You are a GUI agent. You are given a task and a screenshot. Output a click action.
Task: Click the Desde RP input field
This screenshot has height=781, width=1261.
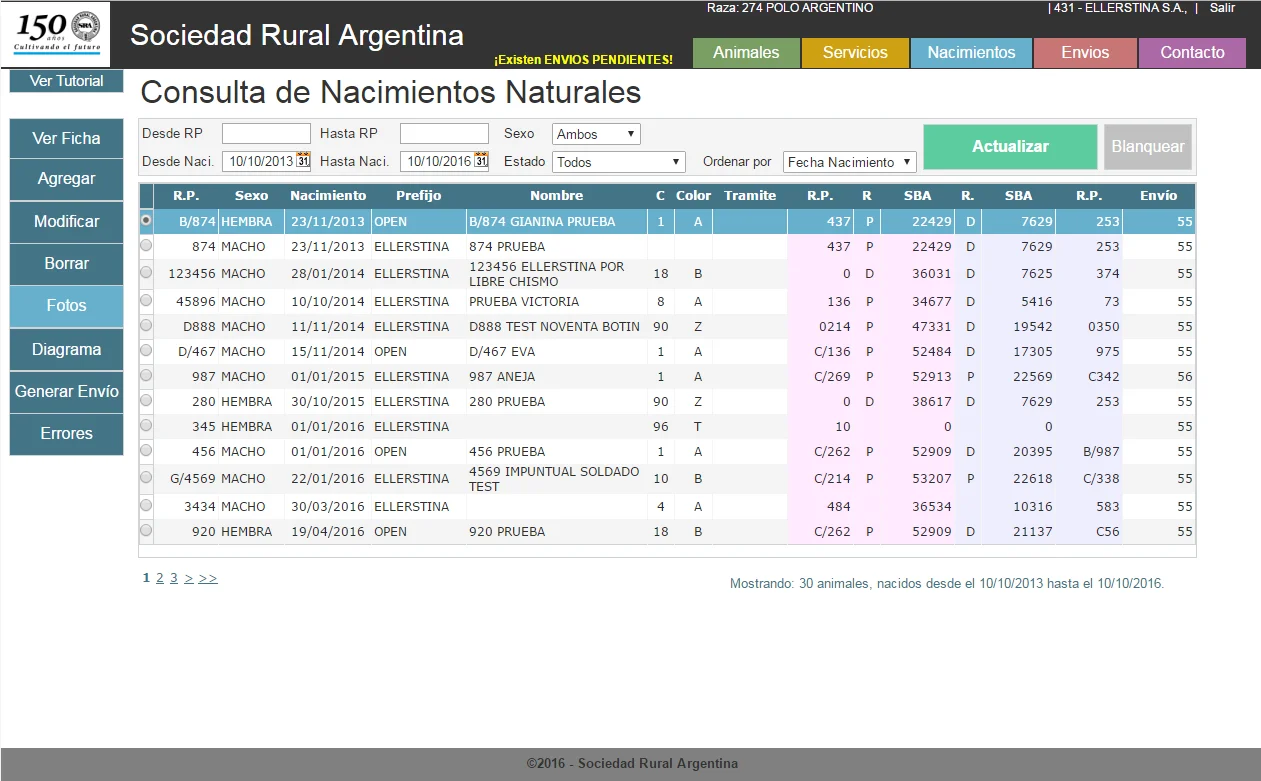pos(266,134)
